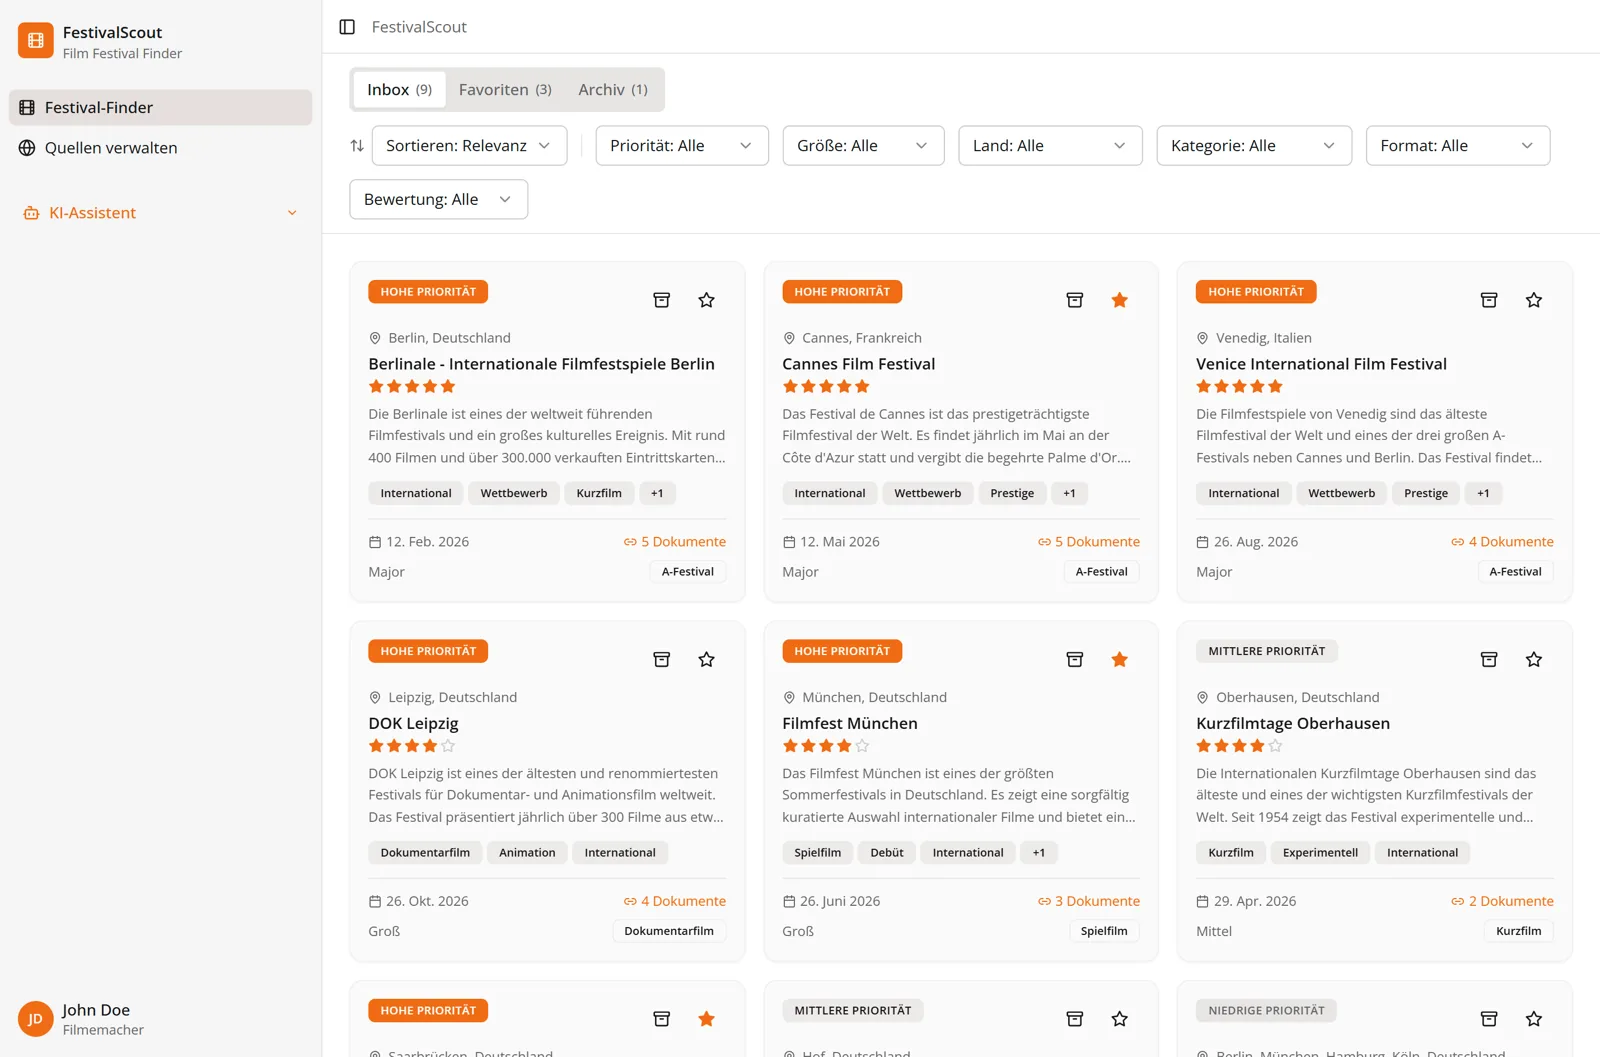This screenshot has width=1600, height=1057.
Task: Open the Kurzfilmtage Oberhausen title
Action: point(1293,723)
